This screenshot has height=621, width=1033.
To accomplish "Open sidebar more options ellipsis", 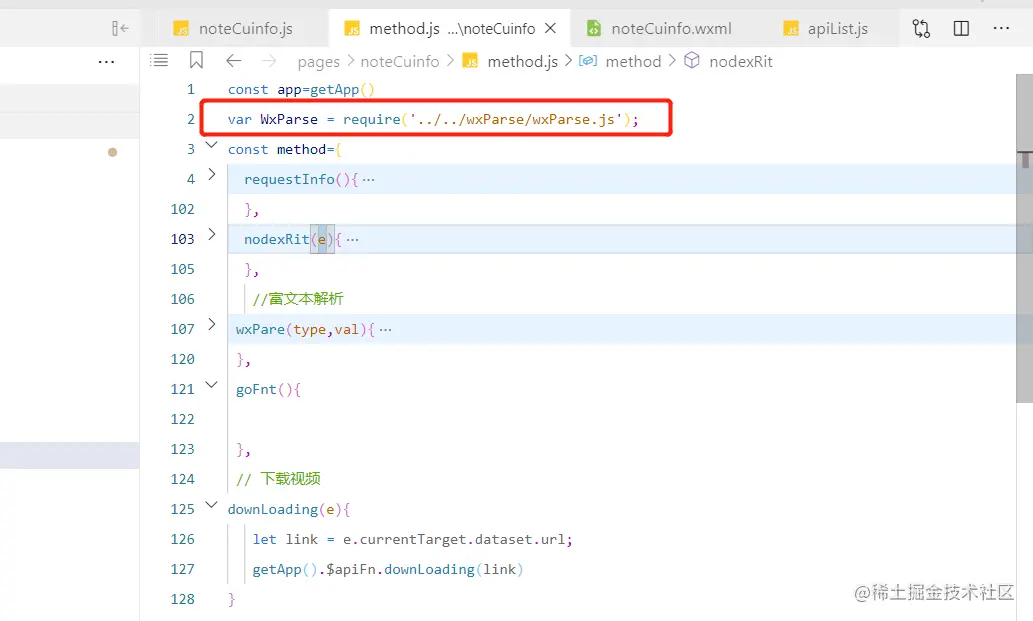I will [106, 62].
